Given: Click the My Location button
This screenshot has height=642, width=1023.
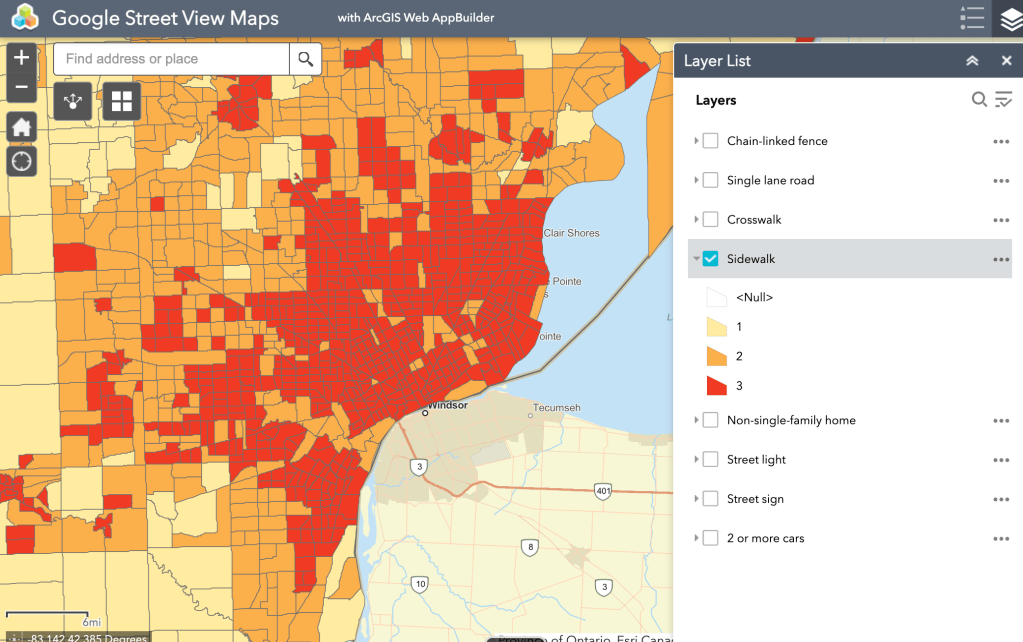Looking at the screenshot, I should (22, 160).
